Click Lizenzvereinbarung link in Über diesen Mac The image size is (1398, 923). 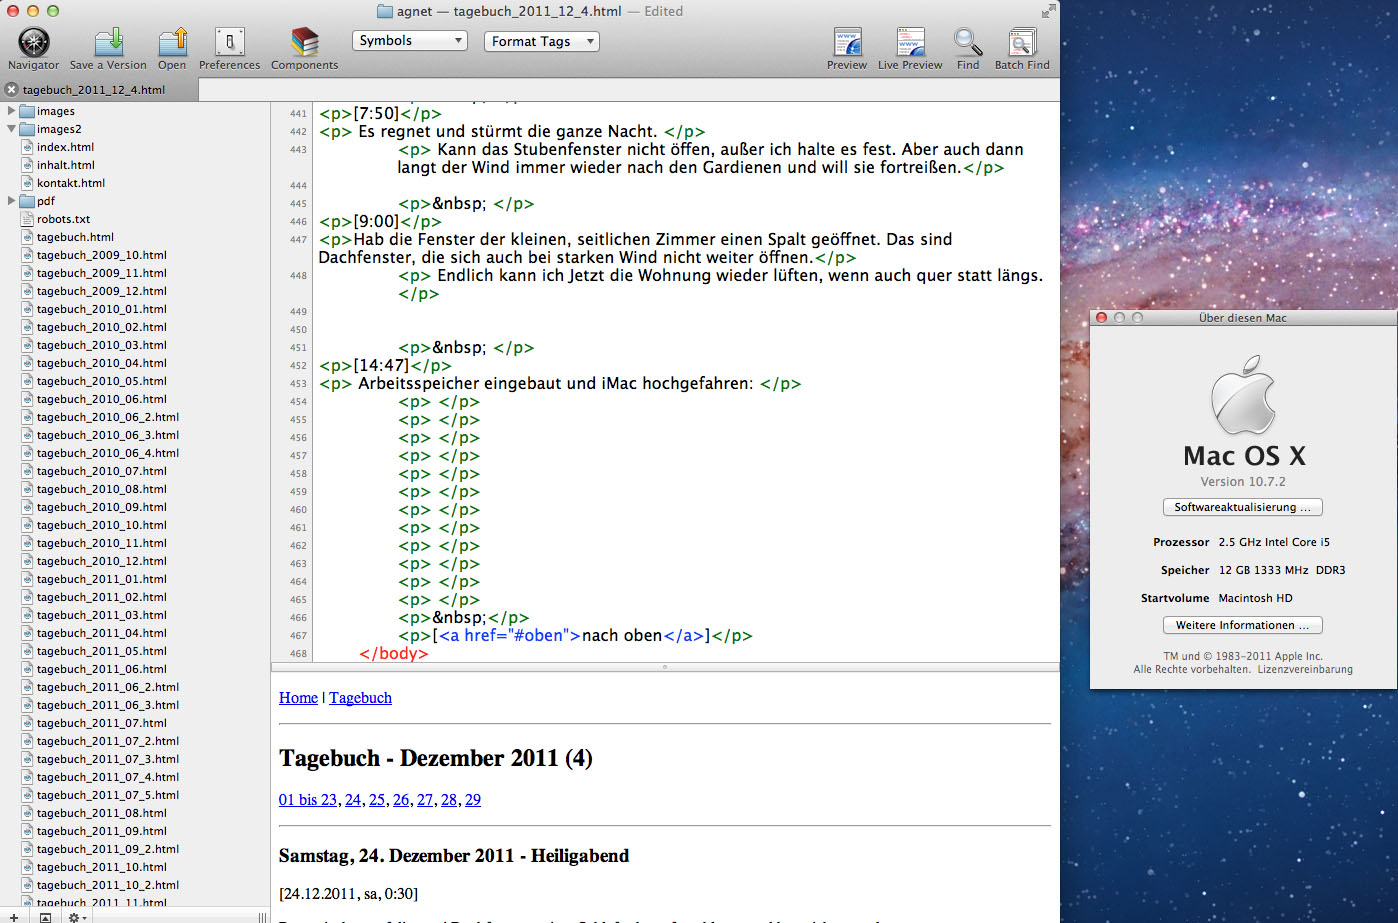1305,670
